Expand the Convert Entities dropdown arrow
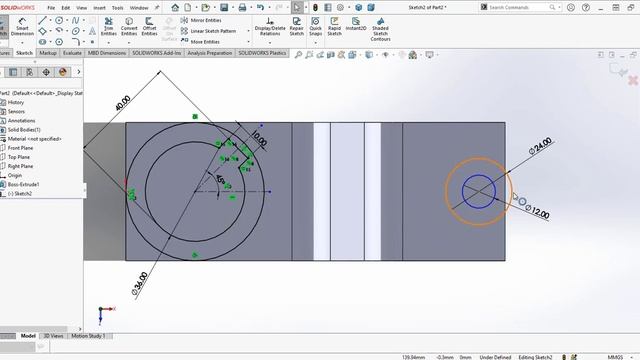Image resolution: width=640 pixels, height=360 pixels. 129,42
